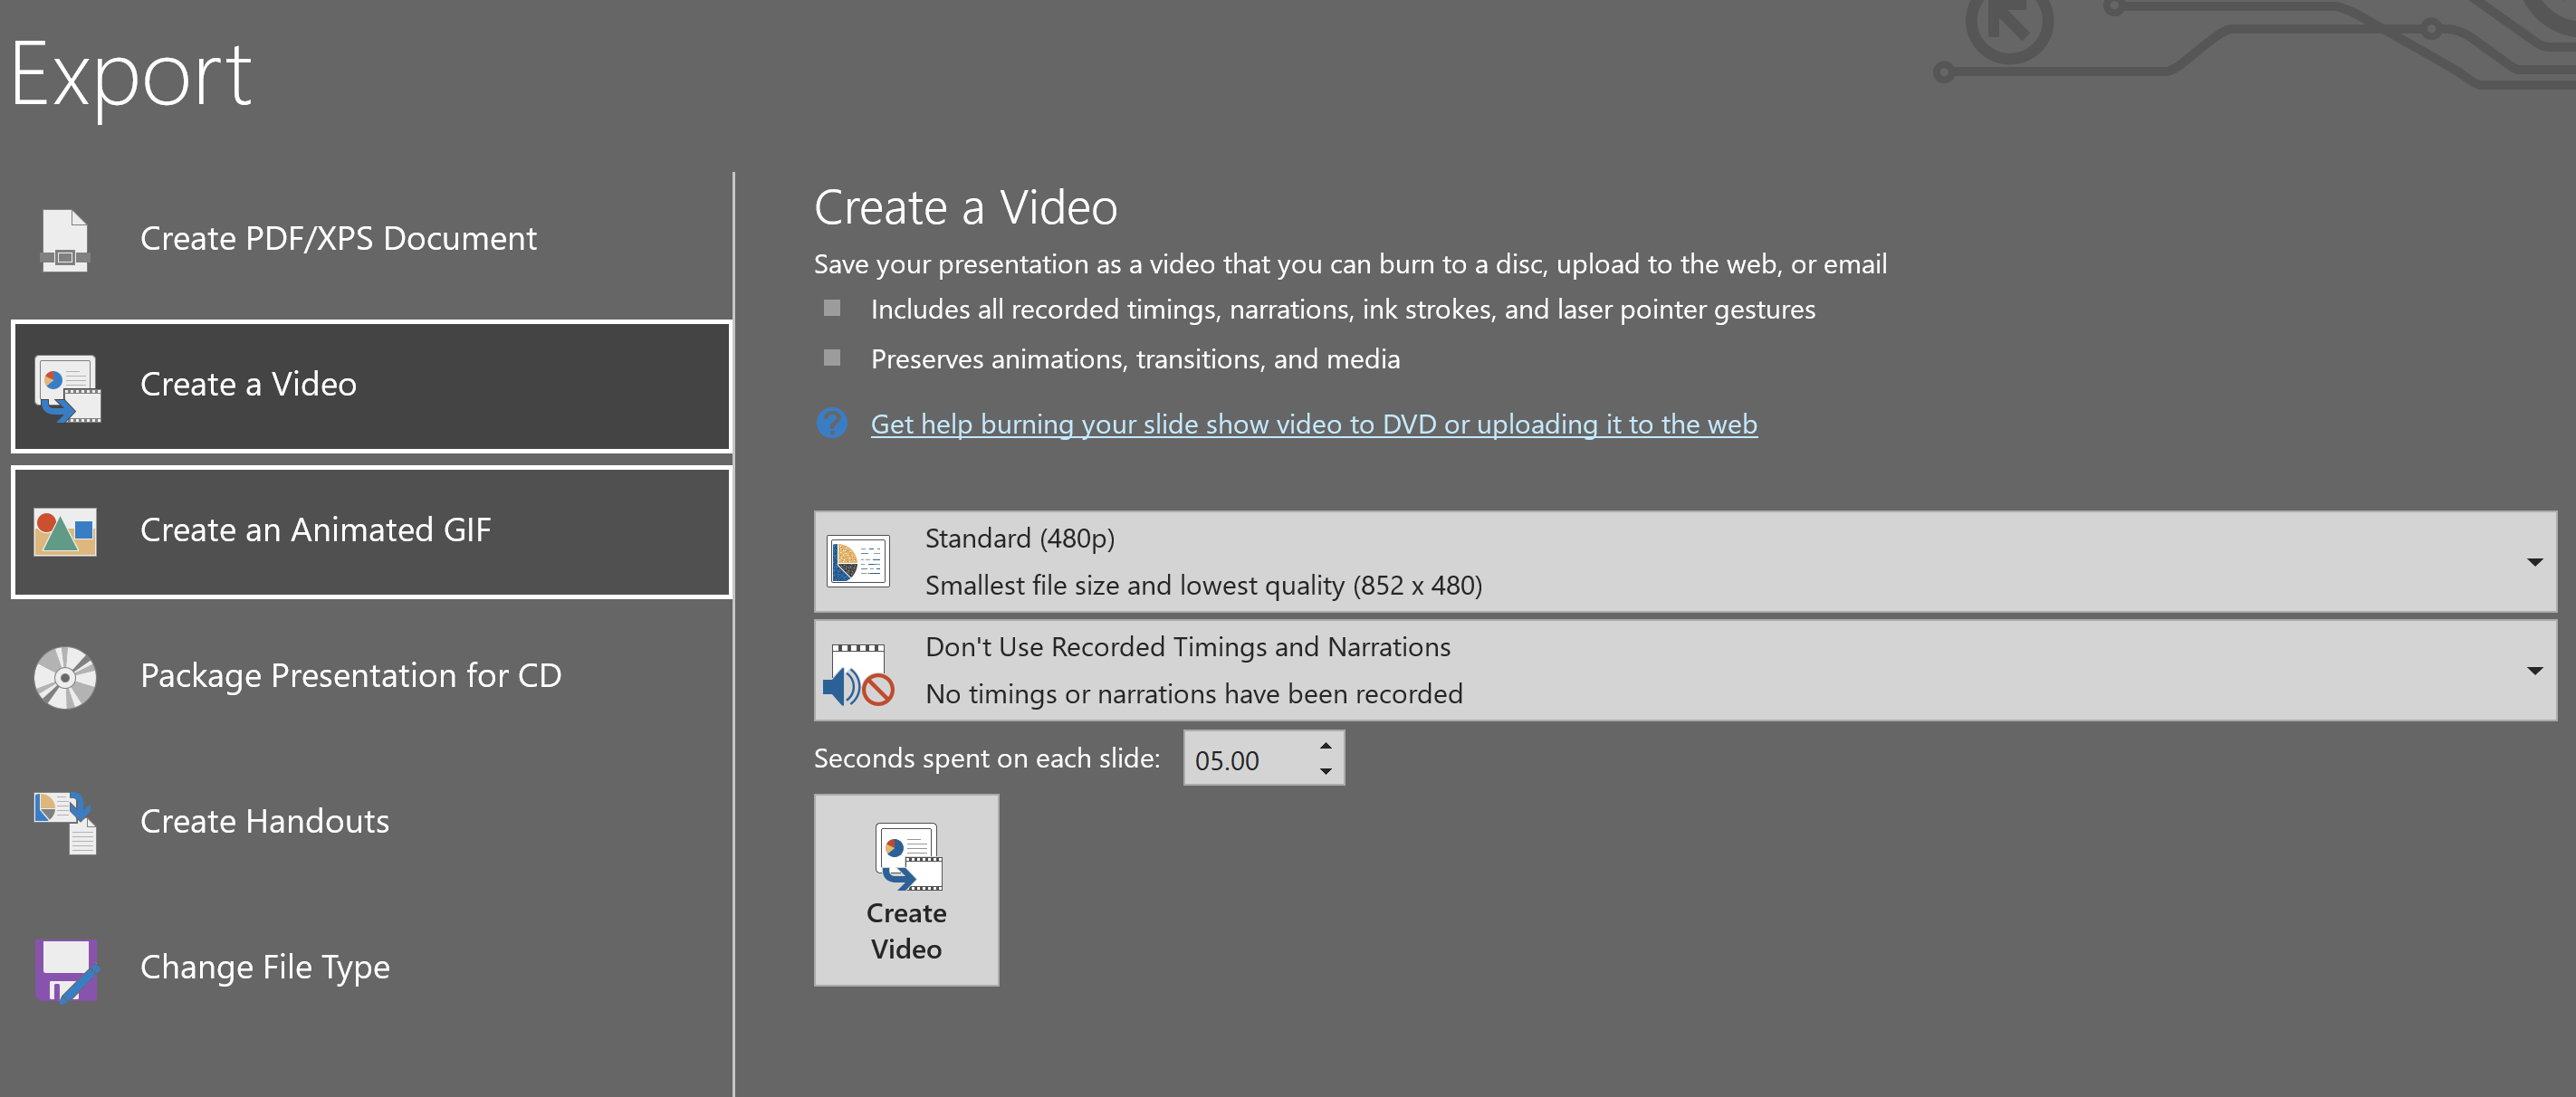Select Create Handouts option
Image resolution: width=2576 pixels, height=1097 pixels.
click(x=371, y=822)
